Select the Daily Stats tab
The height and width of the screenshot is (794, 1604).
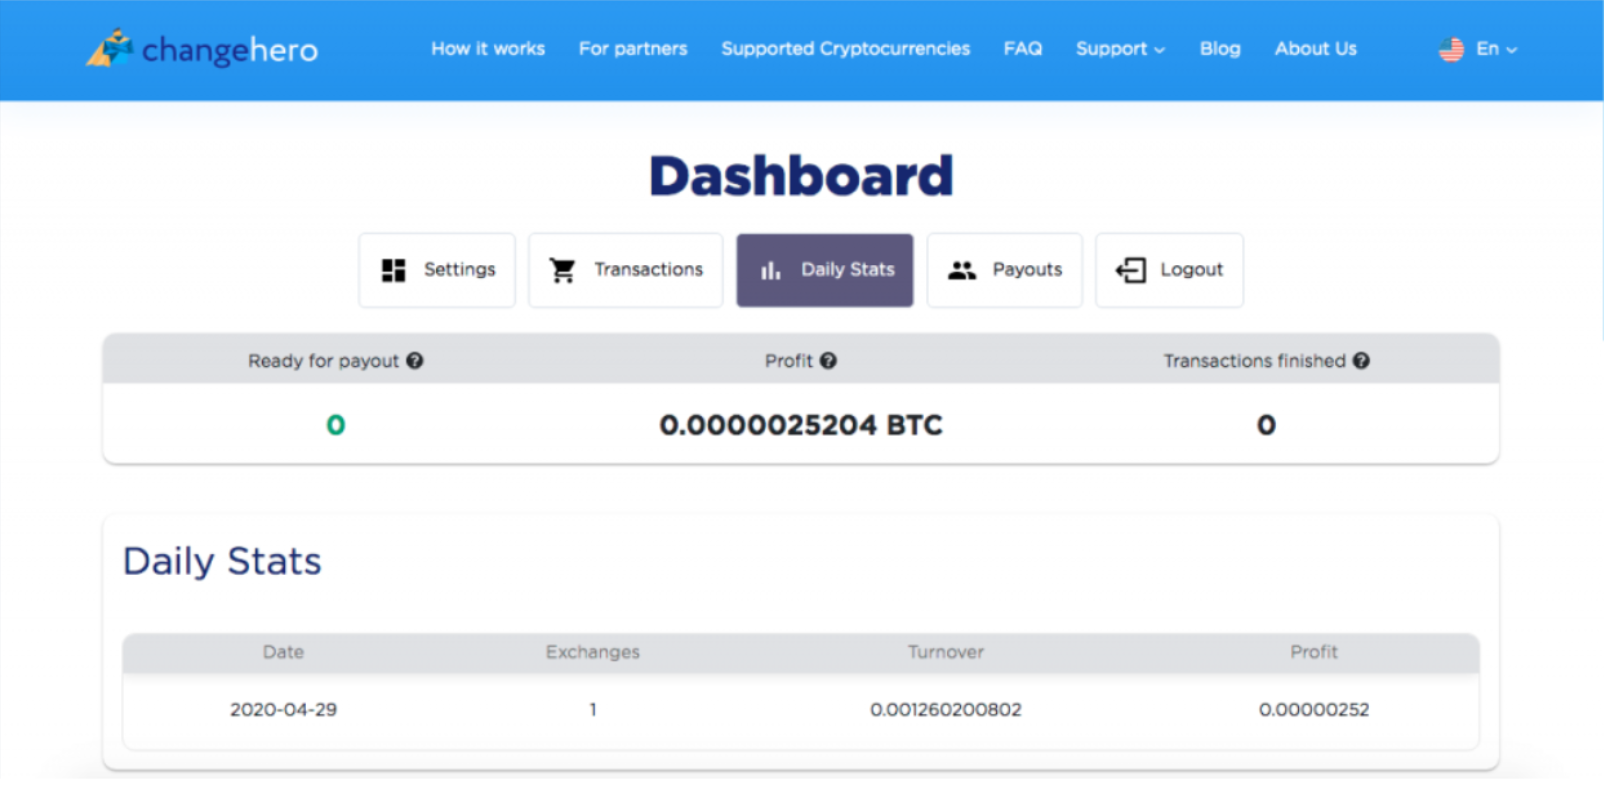825,270
